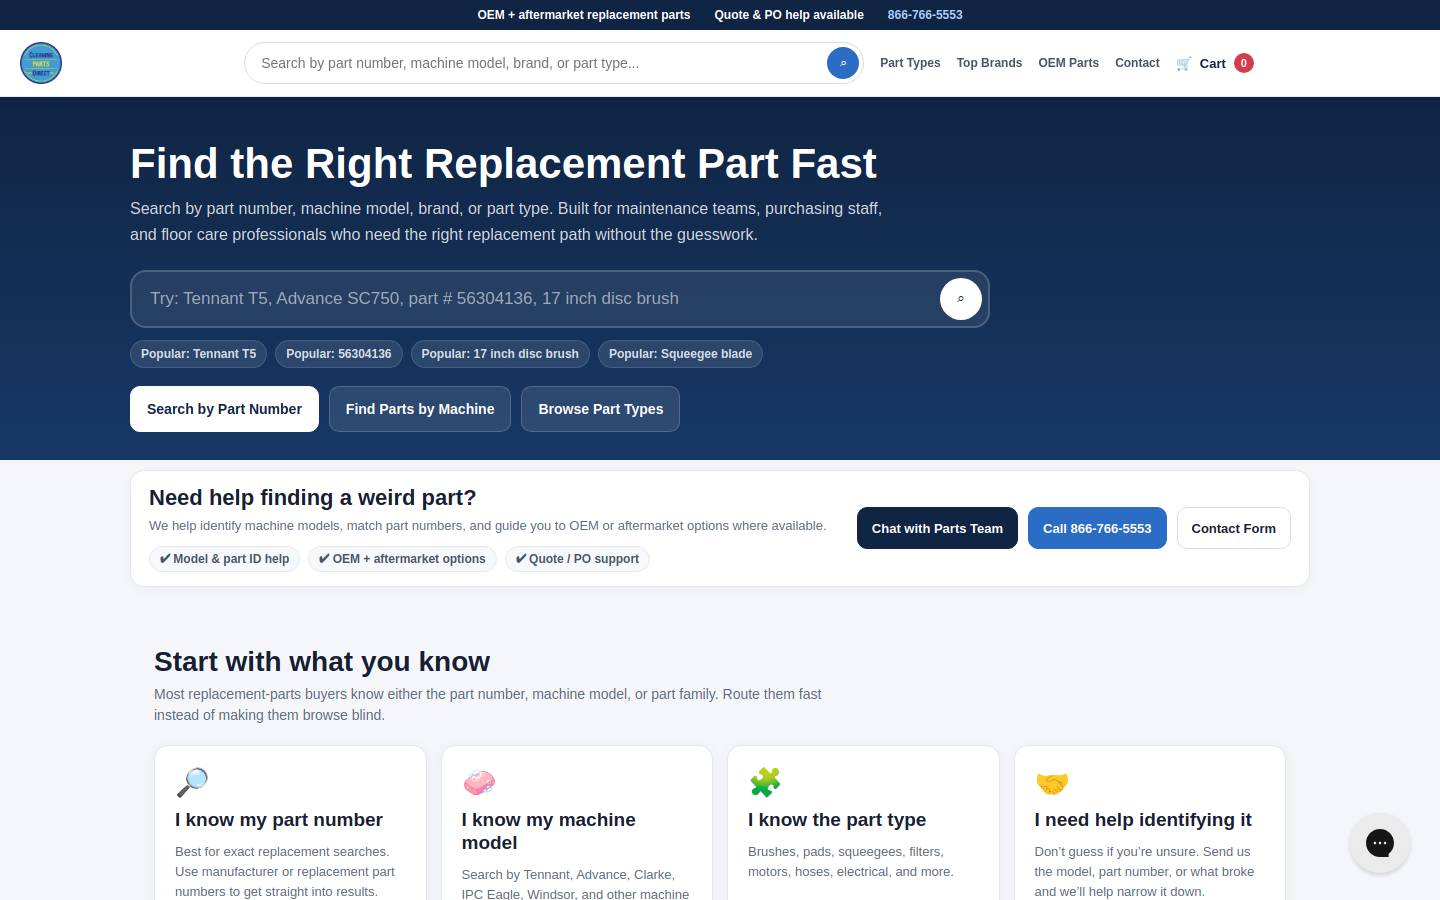Click the shopping cart icon

click(x=1184, y=63)
